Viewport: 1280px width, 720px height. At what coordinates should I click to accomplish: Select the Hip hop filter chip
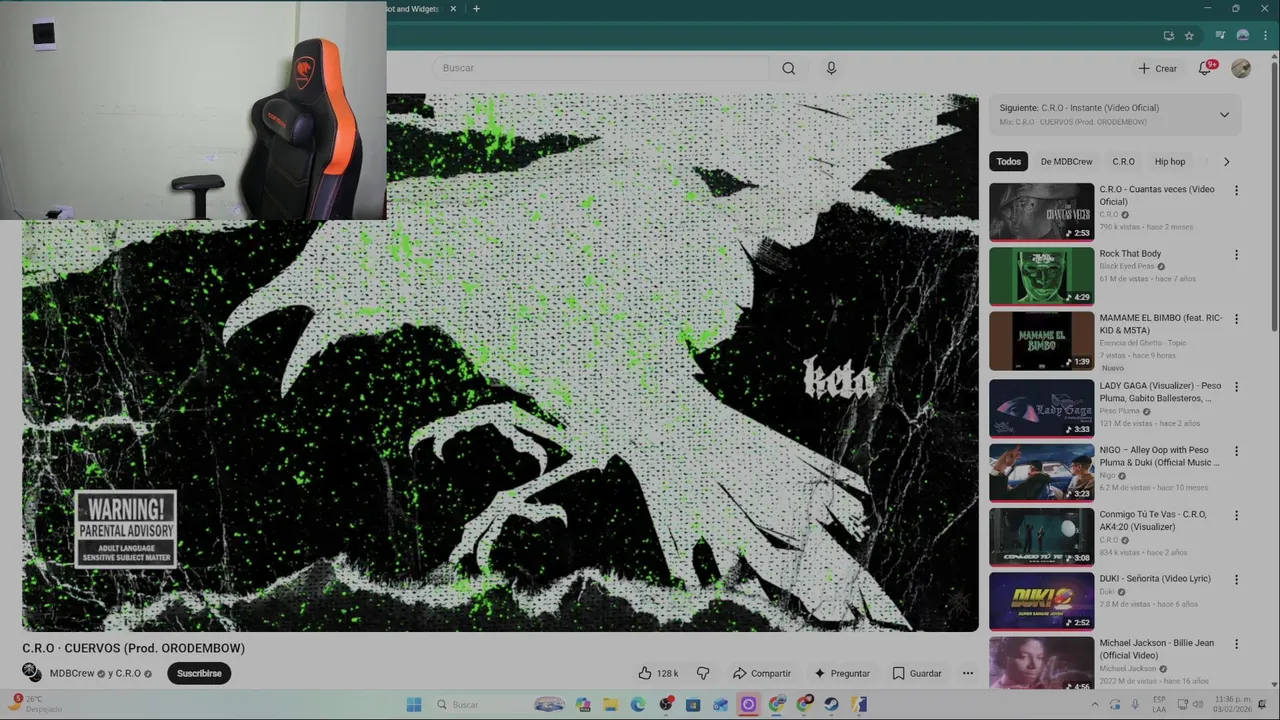(1169, 161)
